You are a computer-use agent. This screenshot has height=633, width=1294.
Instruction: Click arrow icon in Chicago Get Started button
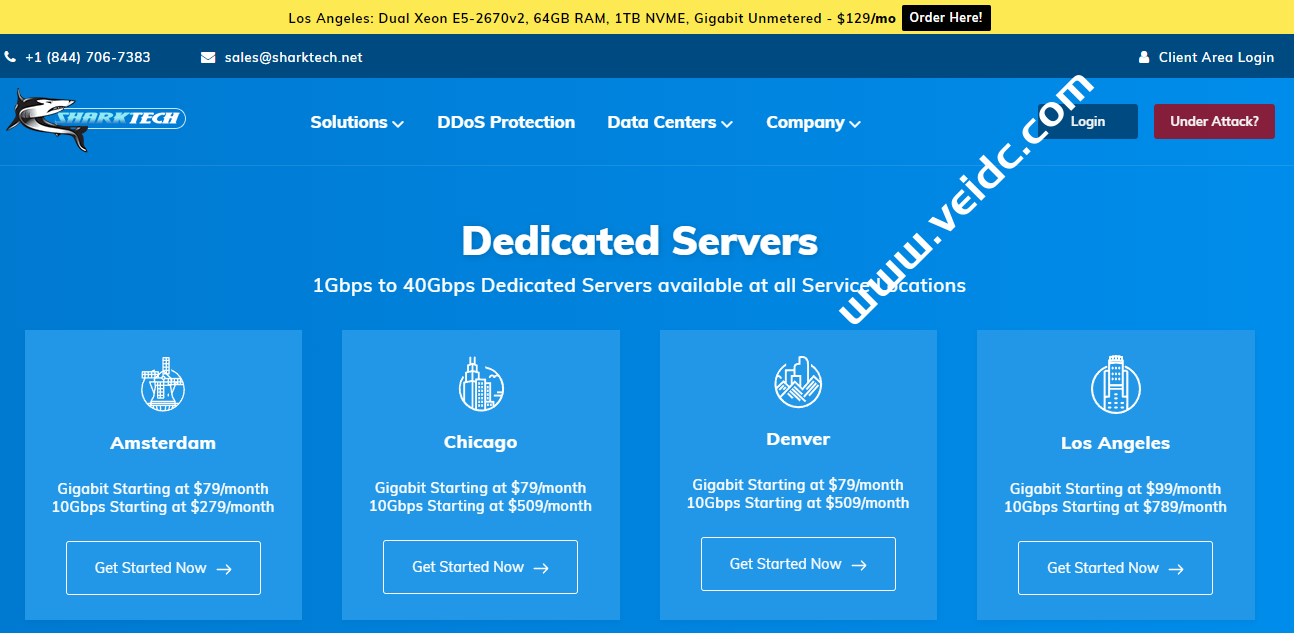[x=541, y=568]
